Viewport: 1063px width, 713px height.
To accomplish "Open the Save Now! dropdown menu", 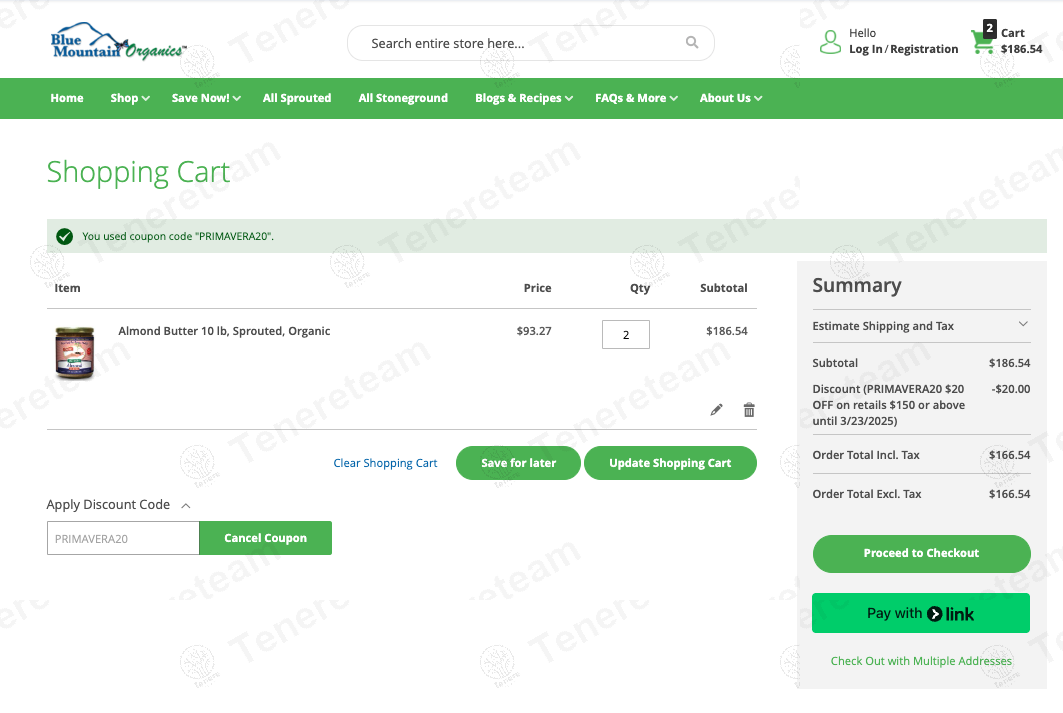I will pyautogui.click(x=205, y=98).
